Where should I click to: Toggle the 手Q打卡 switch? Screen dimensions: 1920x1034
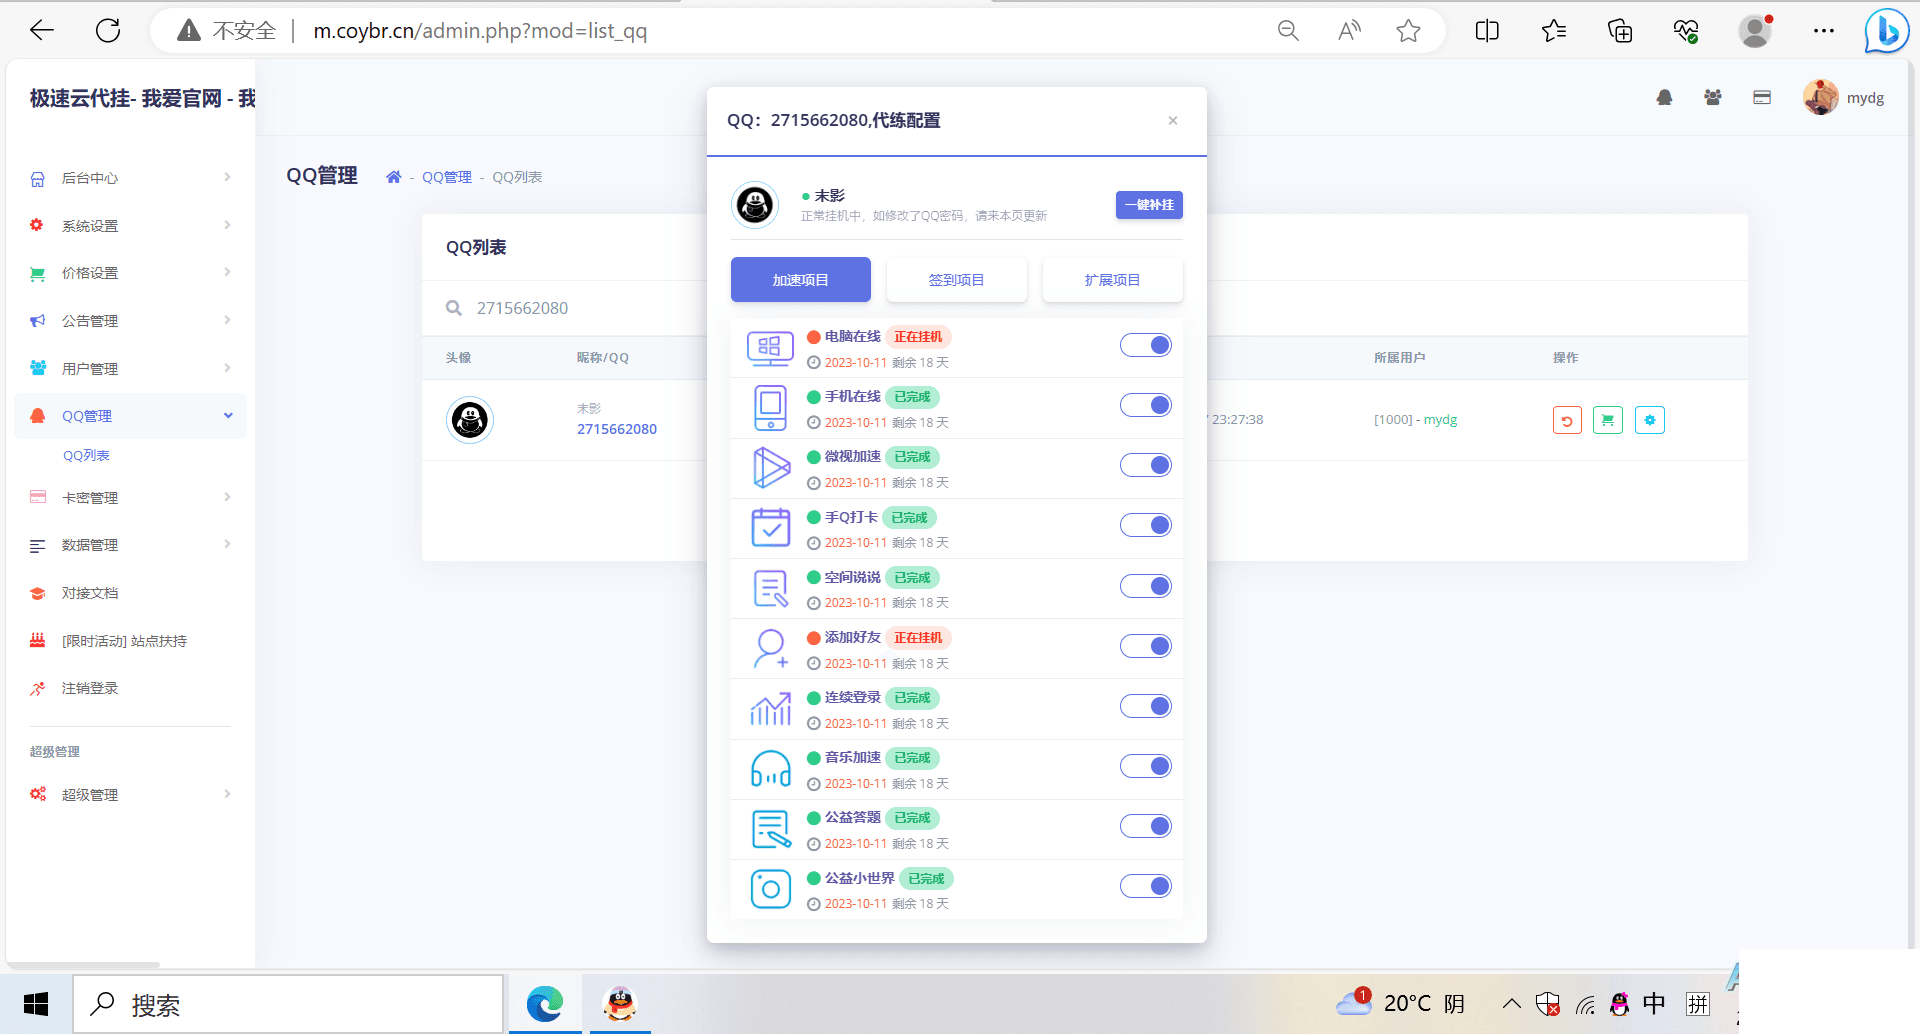coord(1146,525)
